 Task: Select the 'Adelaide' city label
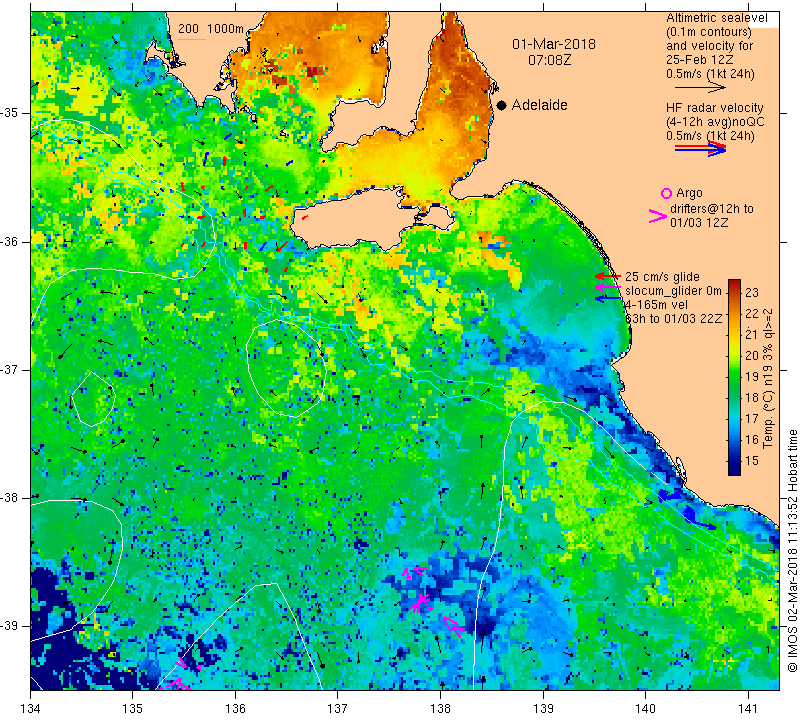(x=539, y=105)
